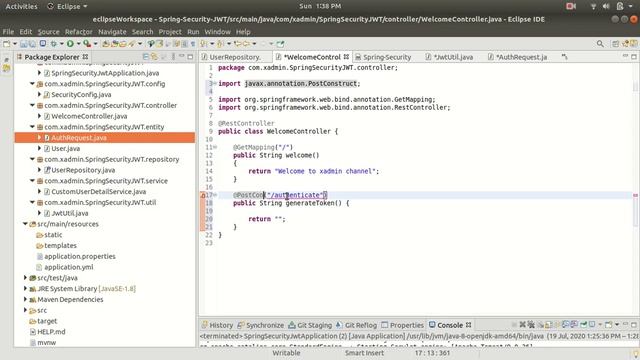Open the show-more-tabs editor overflow list

point(564,57)
